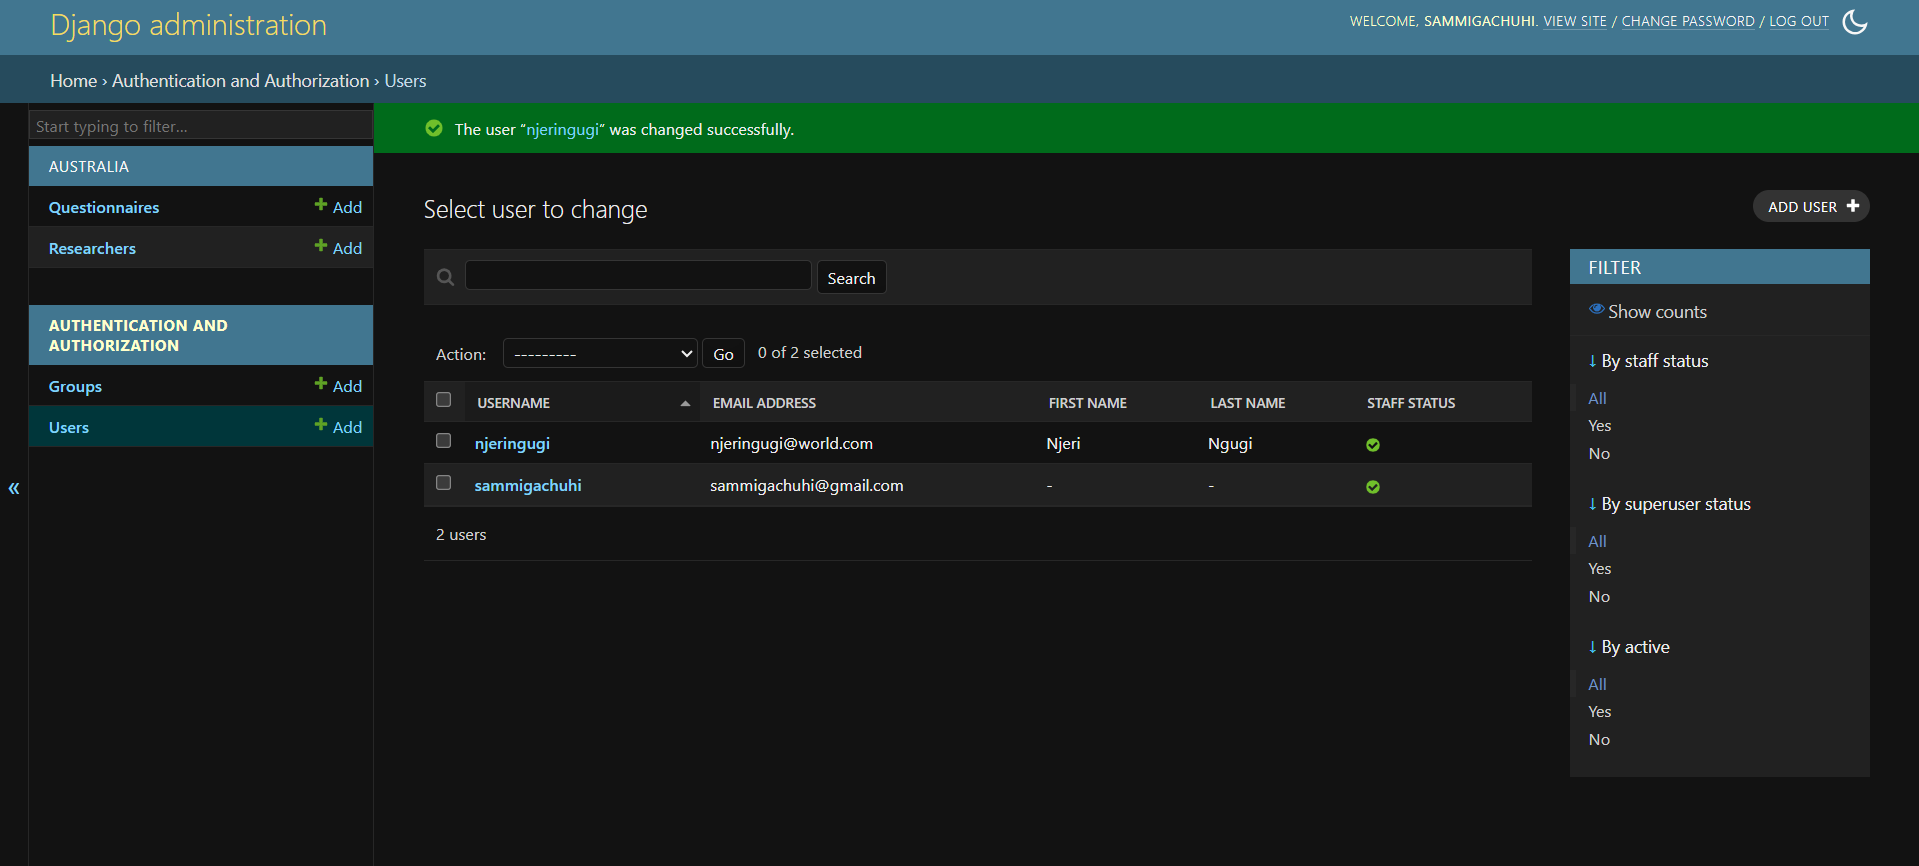Sort by Username column arrow
1919x866 pixels.
685,403
